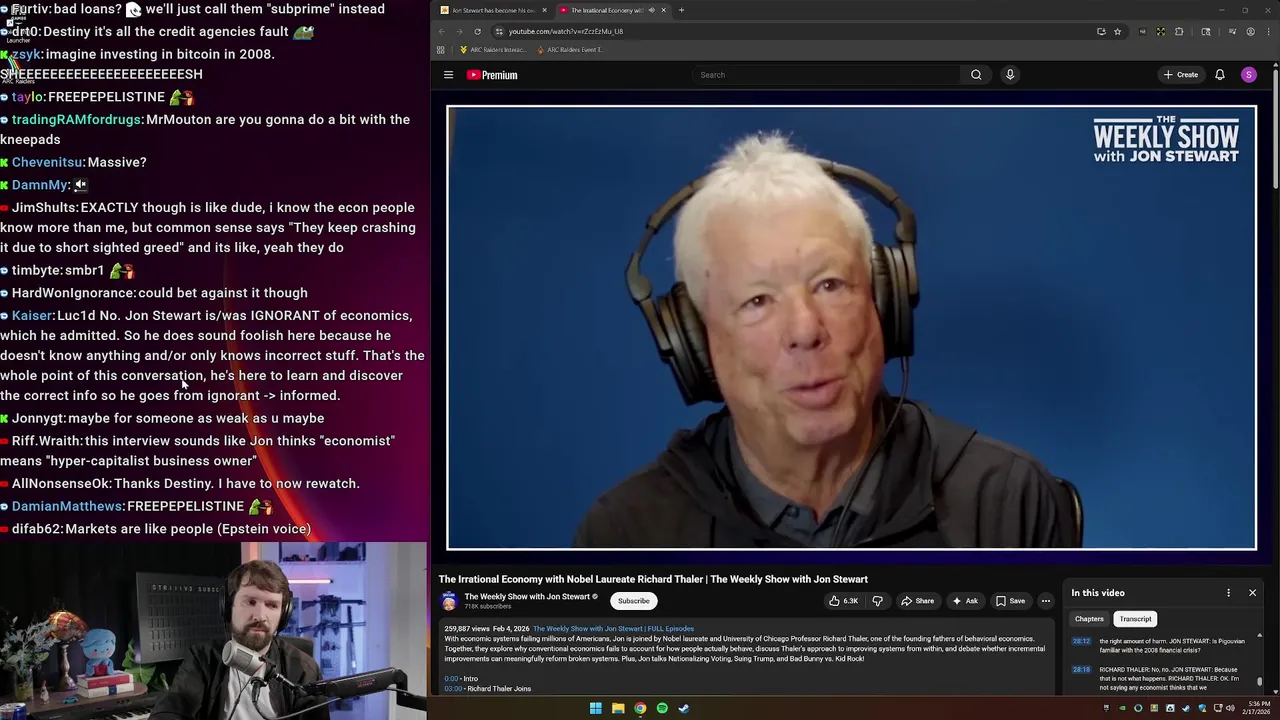The width and height of the screenshot is (1280, 720).
Task: Click chat username DamianMatthews
Action: click(67, 506)
